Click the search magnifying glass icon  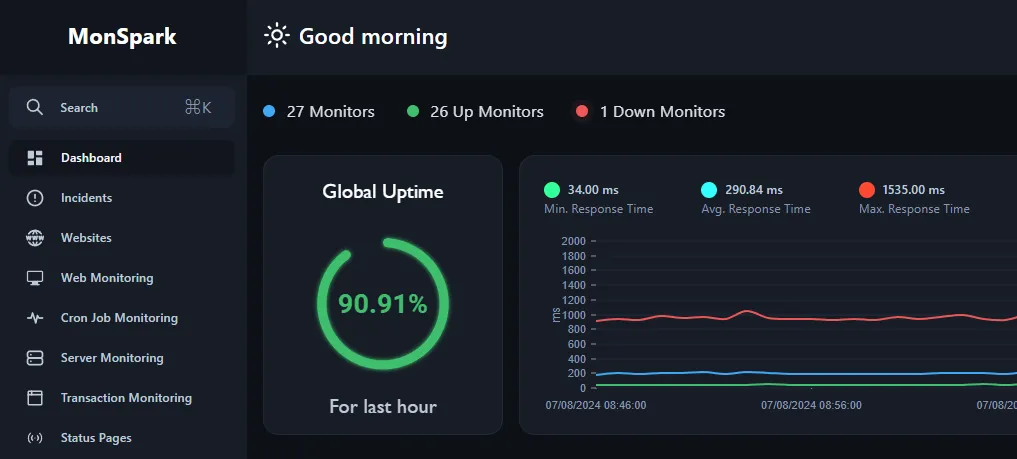(35, 108)
